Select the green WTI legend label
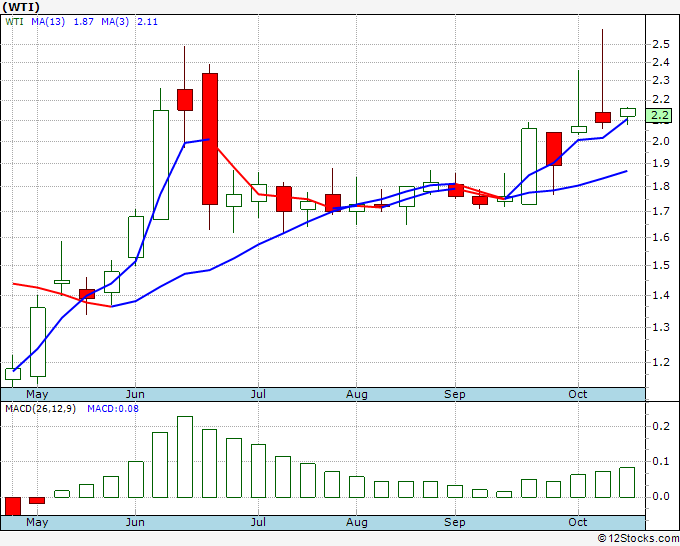 pos(14,22)
